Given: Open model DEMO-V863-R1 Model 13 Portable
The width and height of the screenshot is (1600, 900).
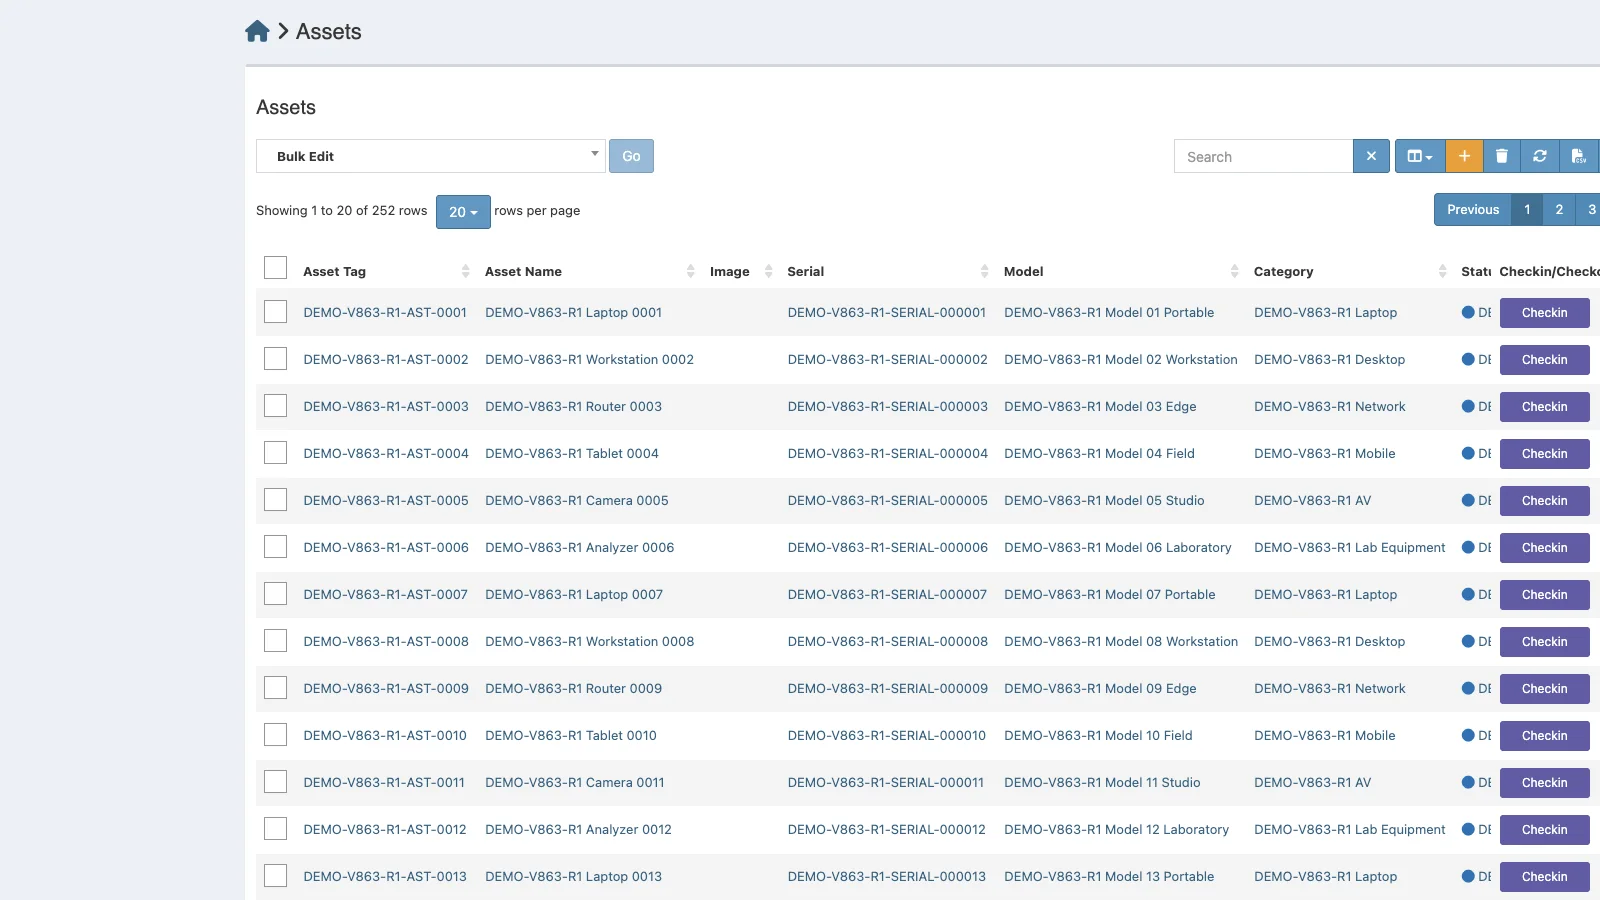Looking at the screenshot, I should [1109, 876].
